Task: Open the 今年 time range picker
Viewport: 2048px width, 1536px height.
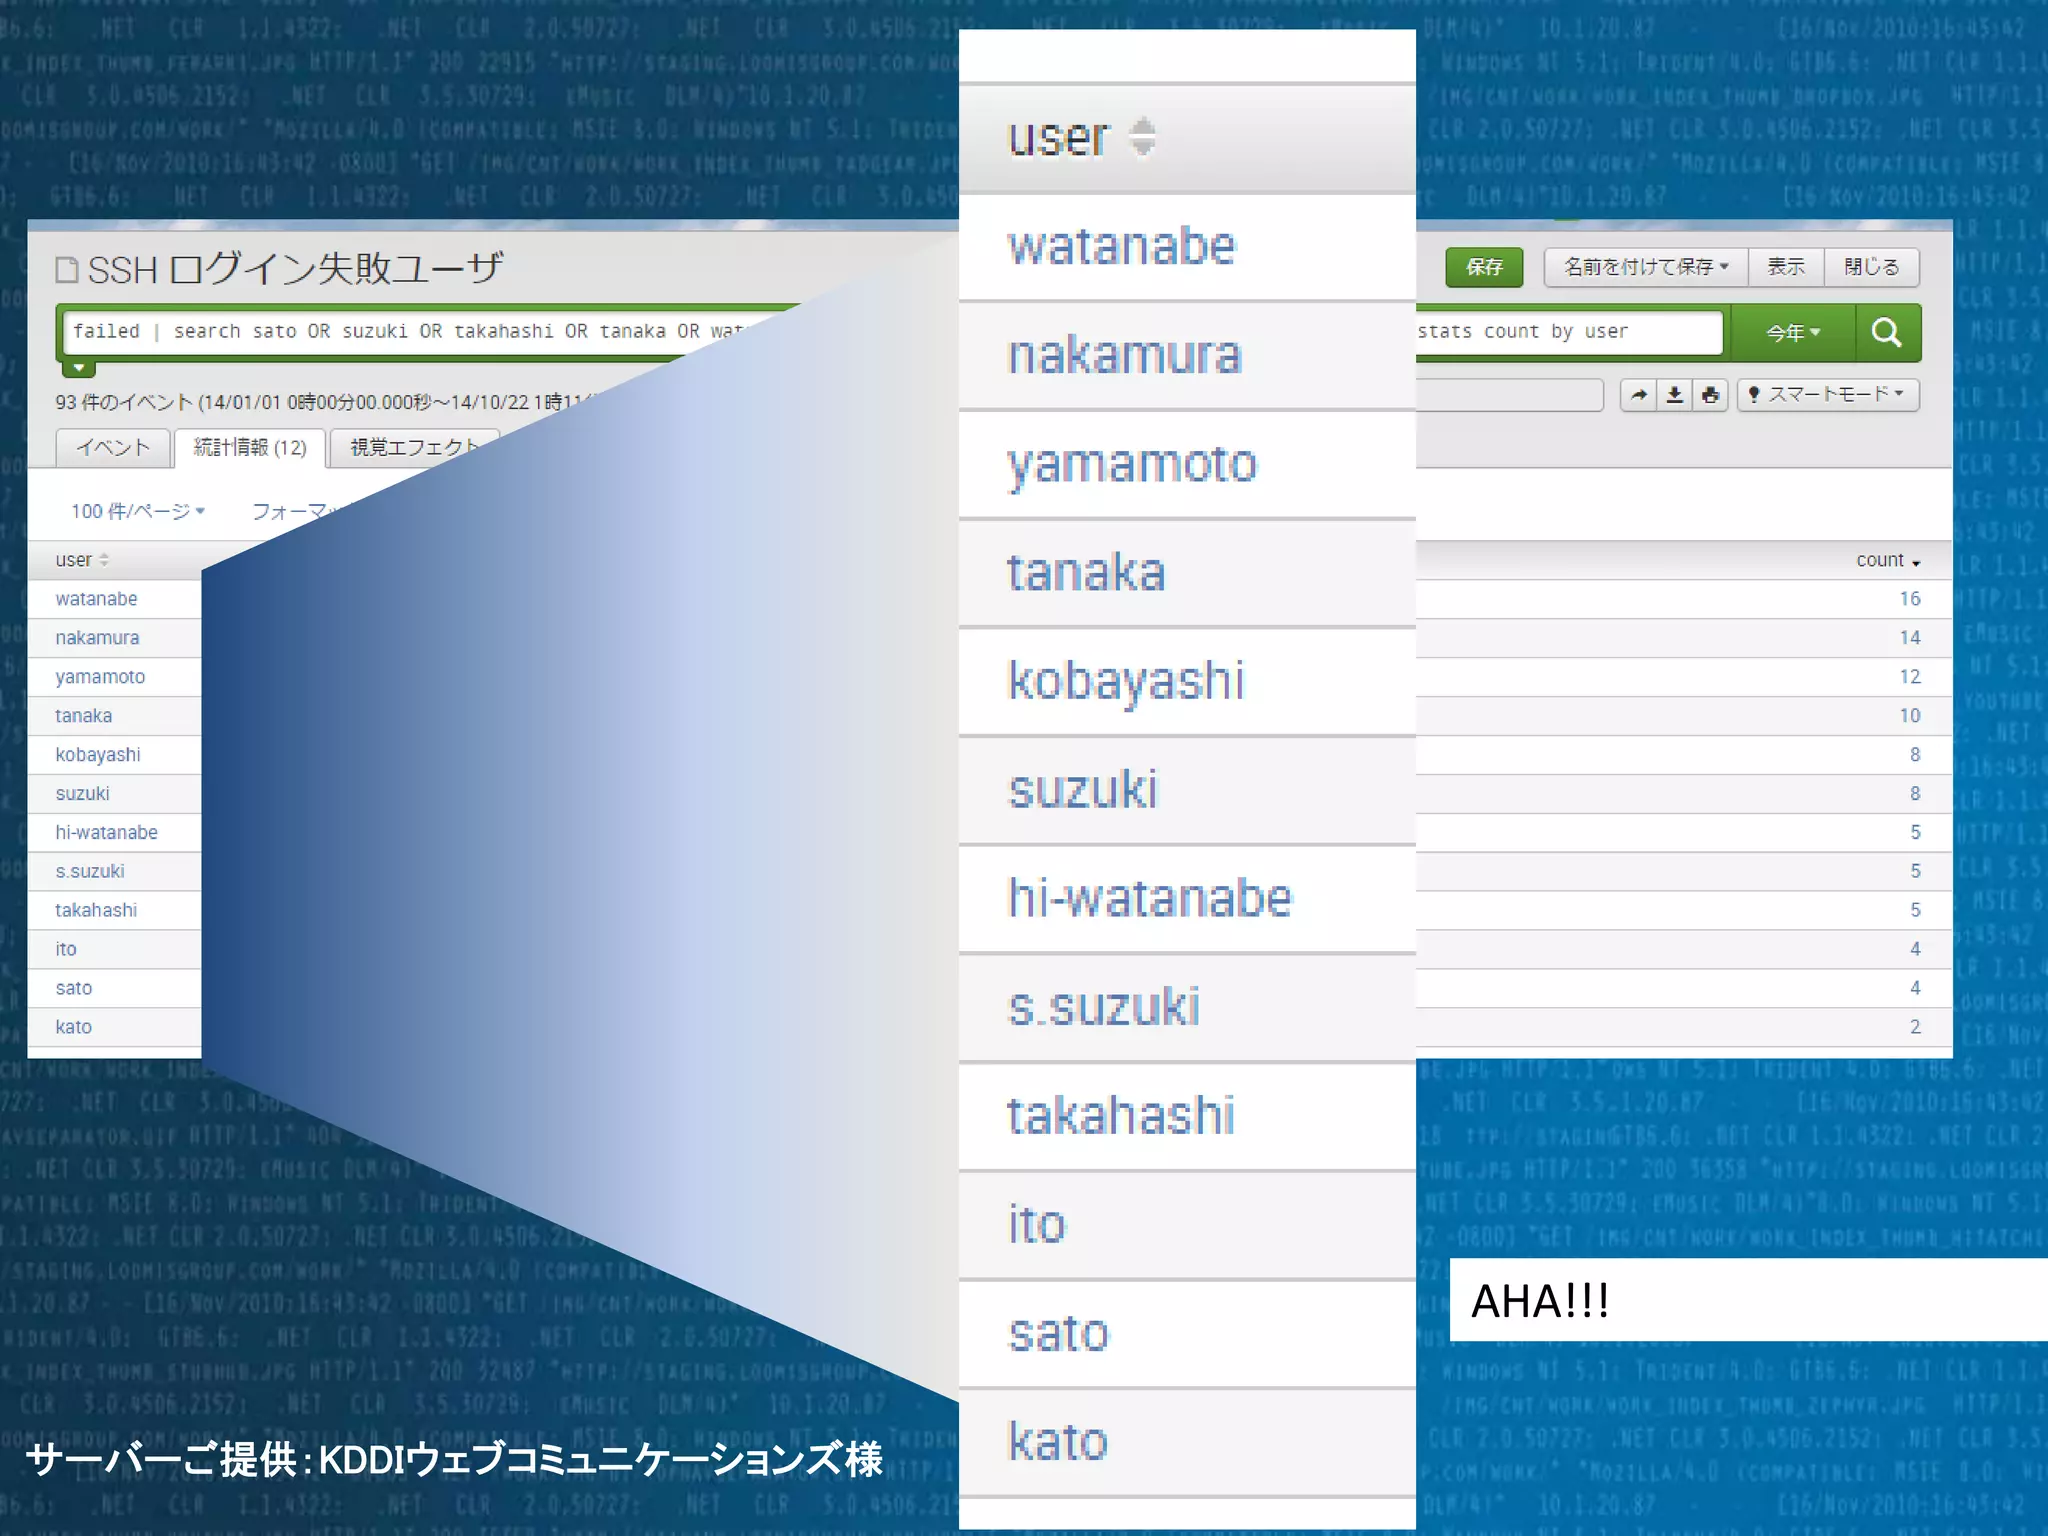Action: pyautogui.click(x=1794, y=332)
